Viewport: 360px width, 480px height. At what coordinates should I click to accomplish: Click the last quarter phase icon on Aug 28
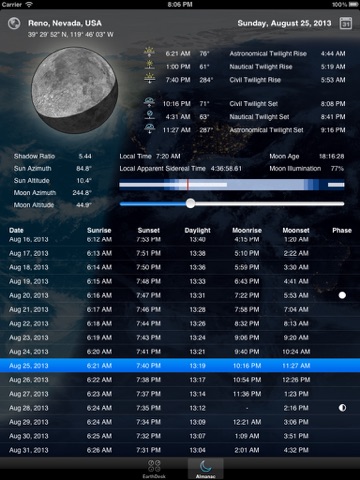[342, 408]
